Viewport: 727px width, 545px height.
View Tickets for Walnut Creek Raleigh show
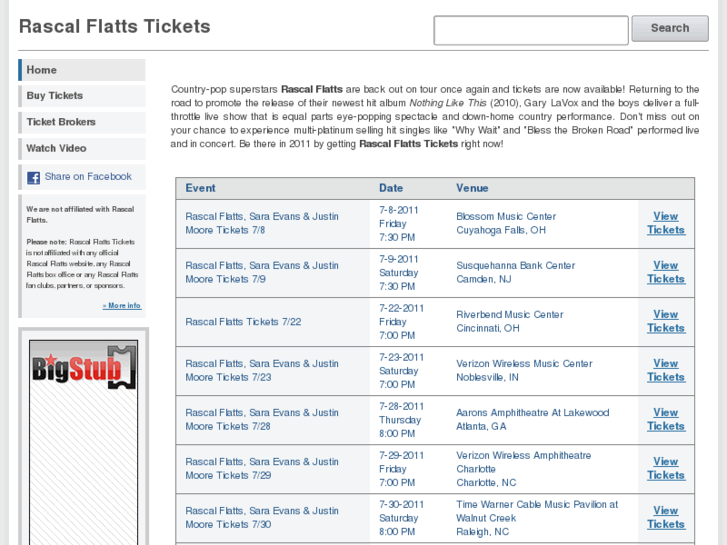click(666, 518)
